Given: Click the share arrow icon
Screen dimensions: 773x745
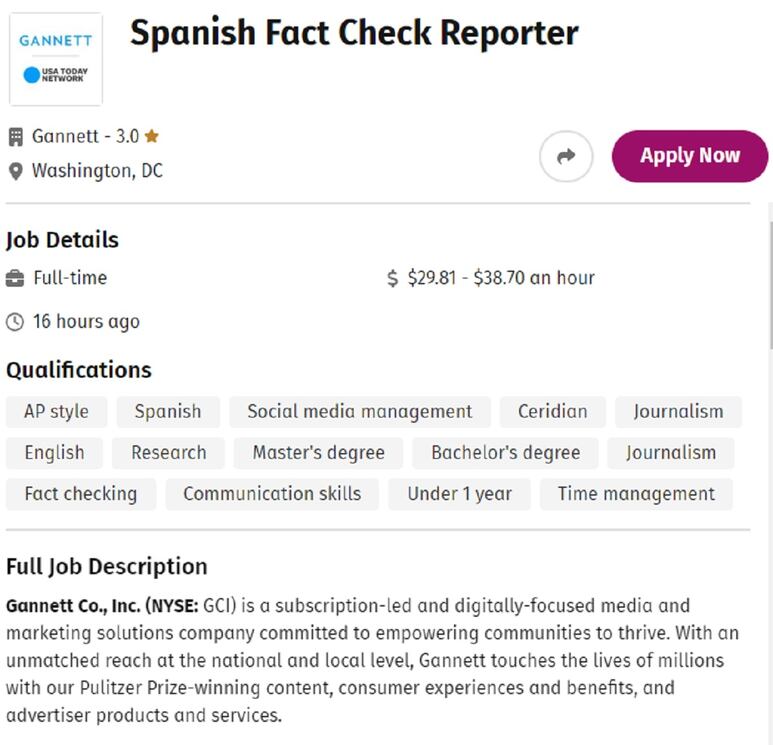Looking at the screenshot, I should tap(566, 156).
